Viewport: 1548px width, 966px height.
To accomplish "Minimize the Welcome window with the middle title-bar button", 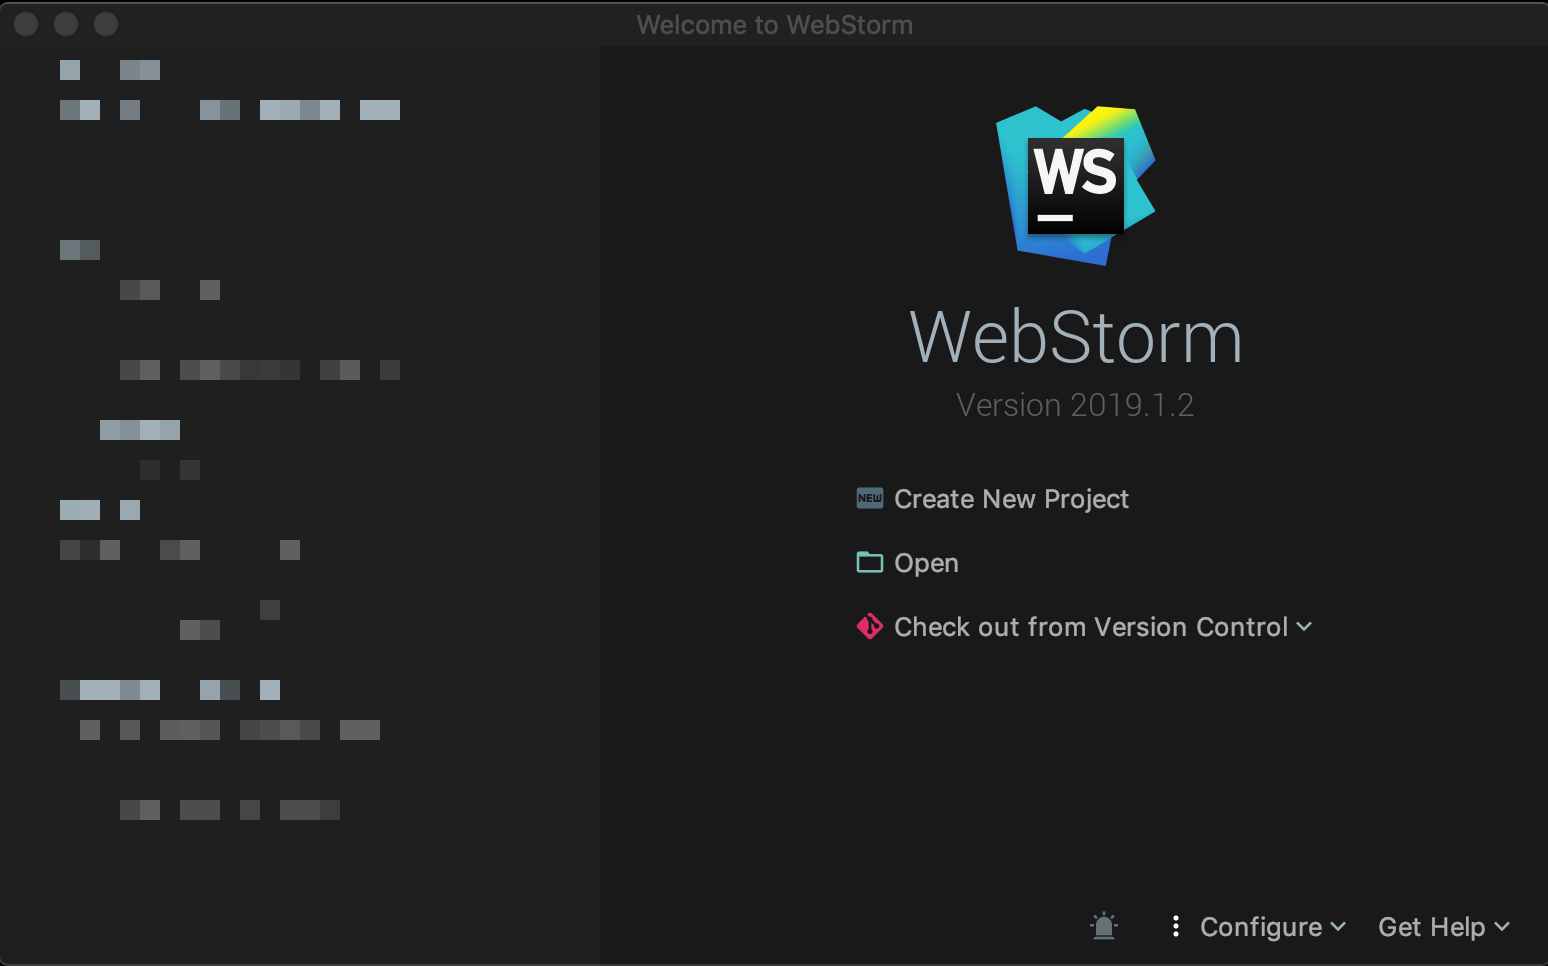I will point(66,24).
